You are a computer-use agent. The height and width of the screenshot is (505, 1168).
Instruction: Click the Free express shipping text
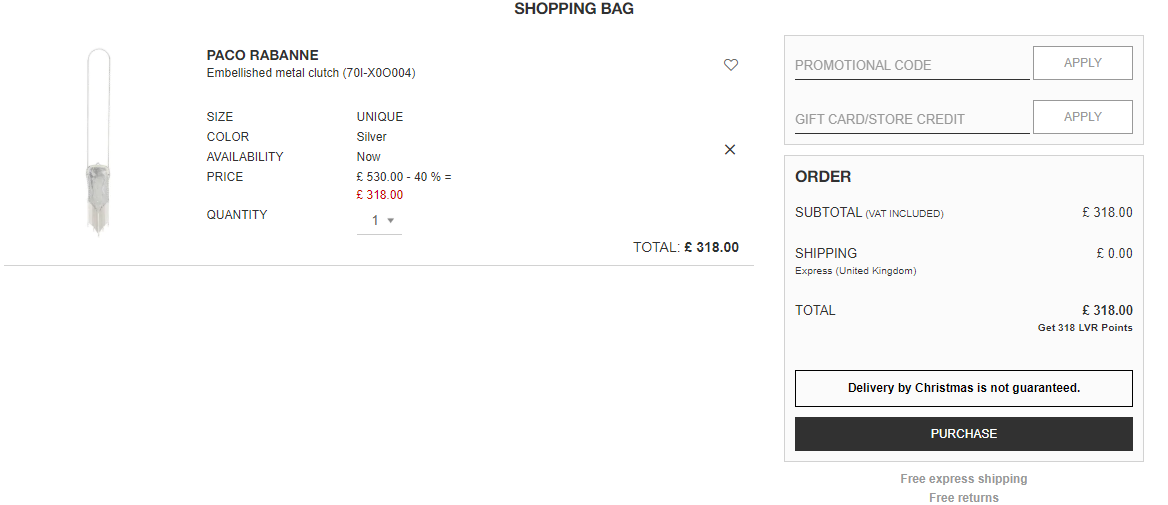[x=964, y=479]
